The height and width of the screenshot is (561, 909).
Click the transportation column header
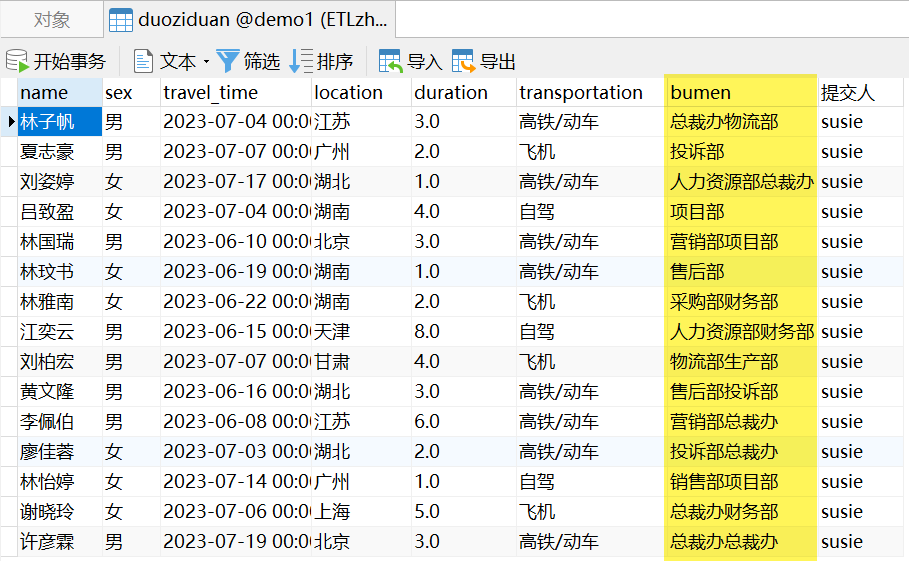point(581,93)
